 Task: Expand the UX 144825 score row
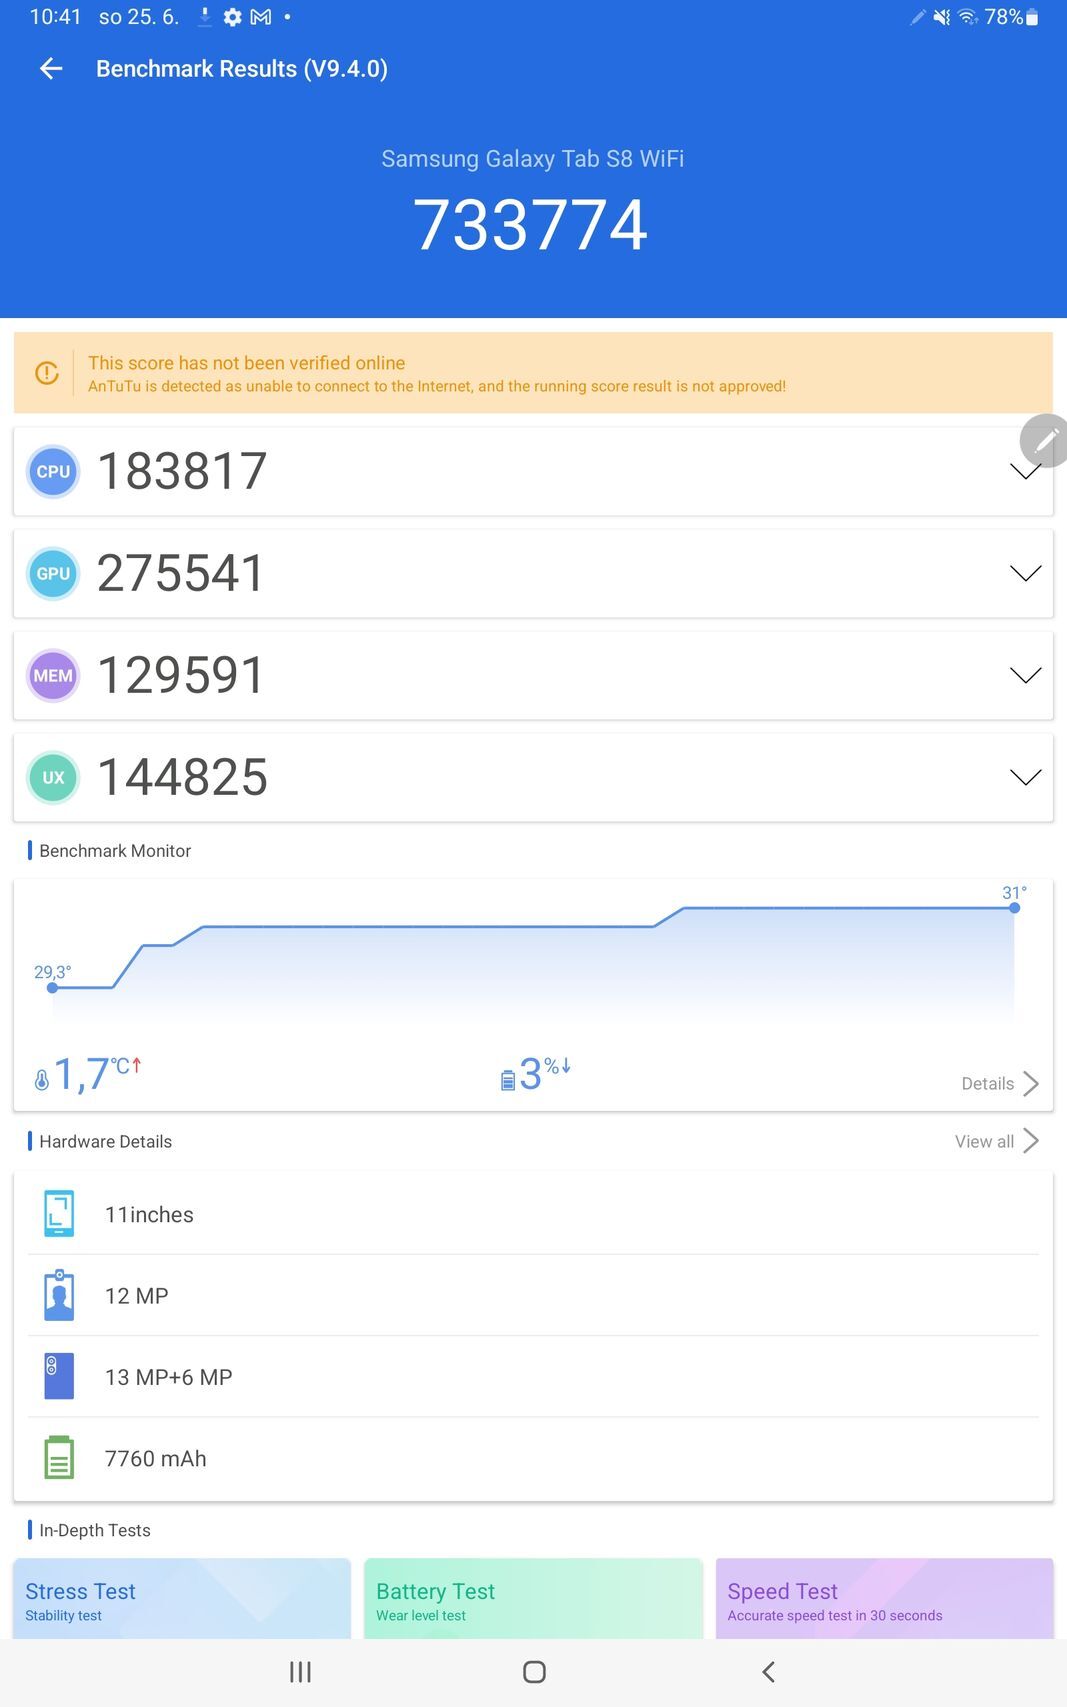(533, 777)
